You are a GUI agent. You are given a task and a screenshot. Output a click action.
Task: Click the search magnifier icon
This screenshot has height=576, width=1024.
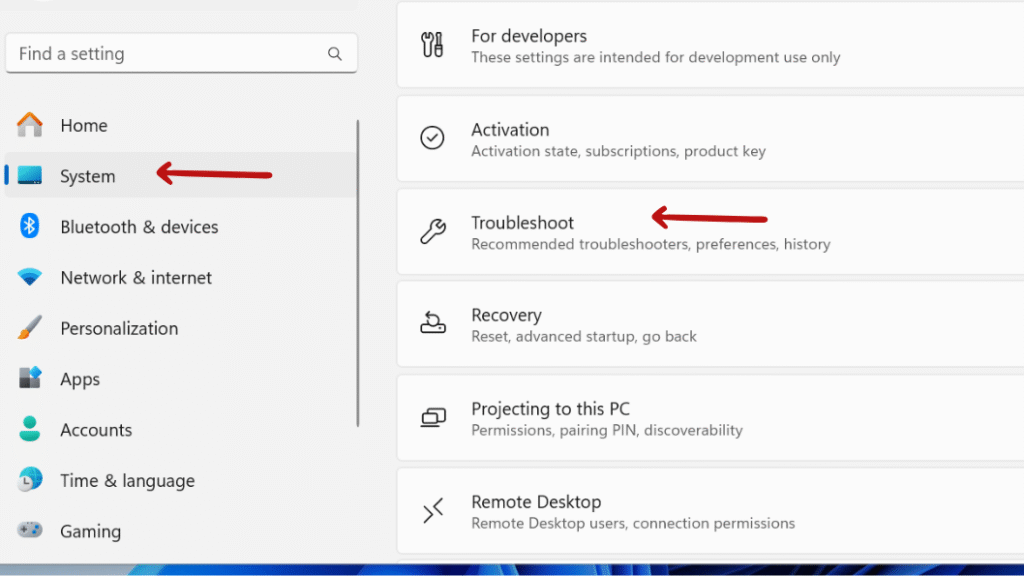pyautogui.click(x=335, y=54)
